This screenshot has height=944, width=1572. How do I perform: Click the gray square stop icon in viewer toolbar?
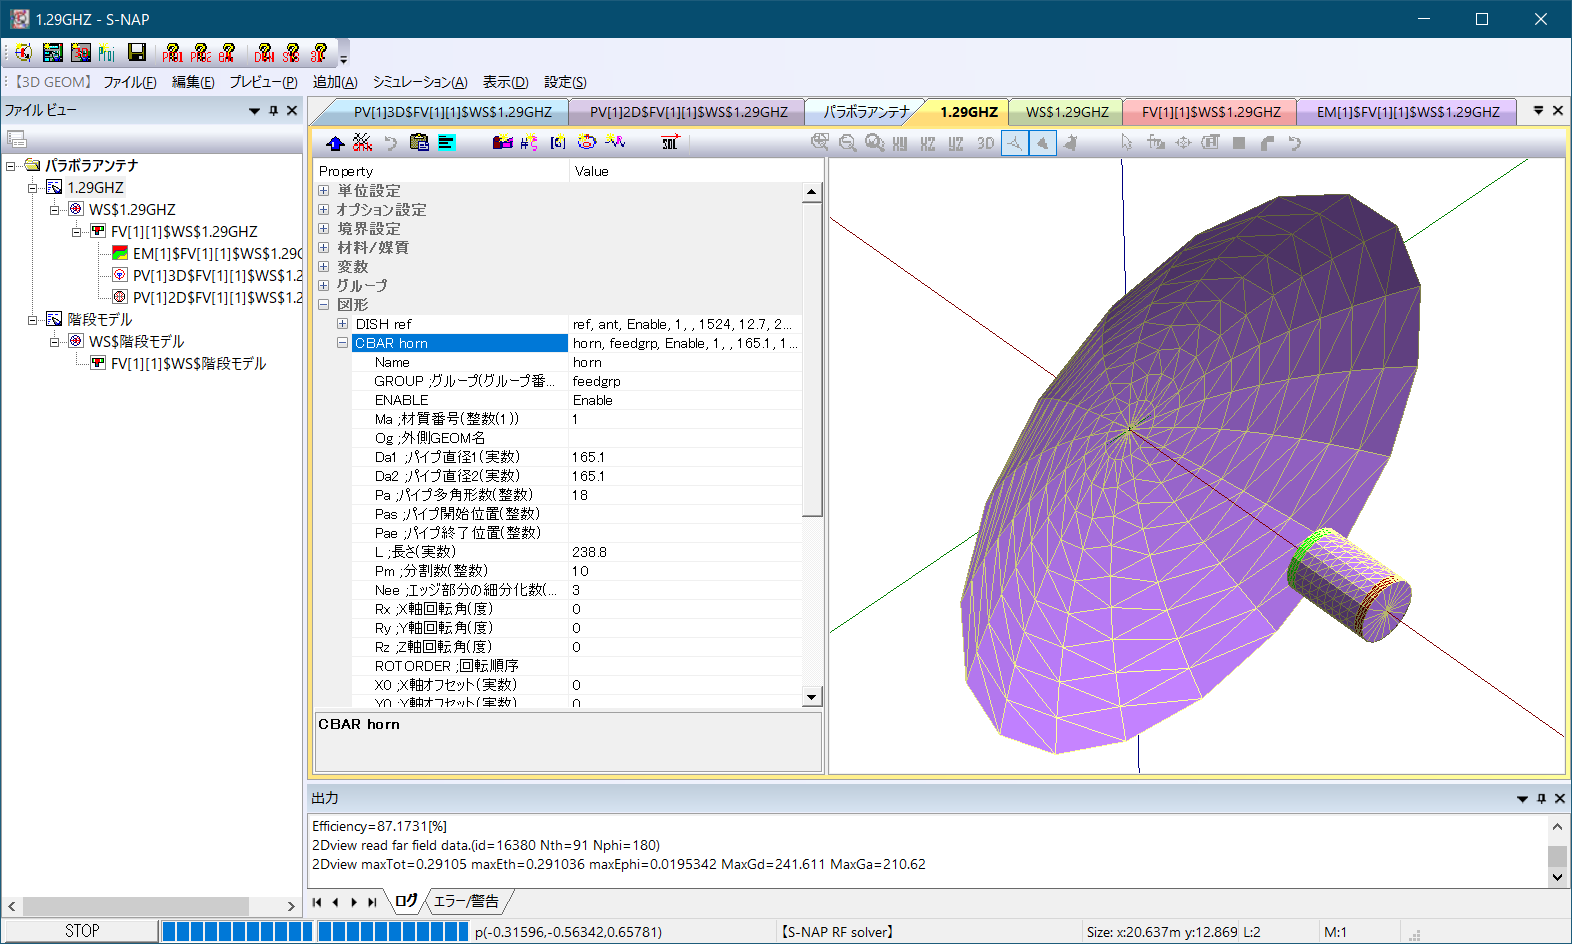click(x=1239, y=143)
